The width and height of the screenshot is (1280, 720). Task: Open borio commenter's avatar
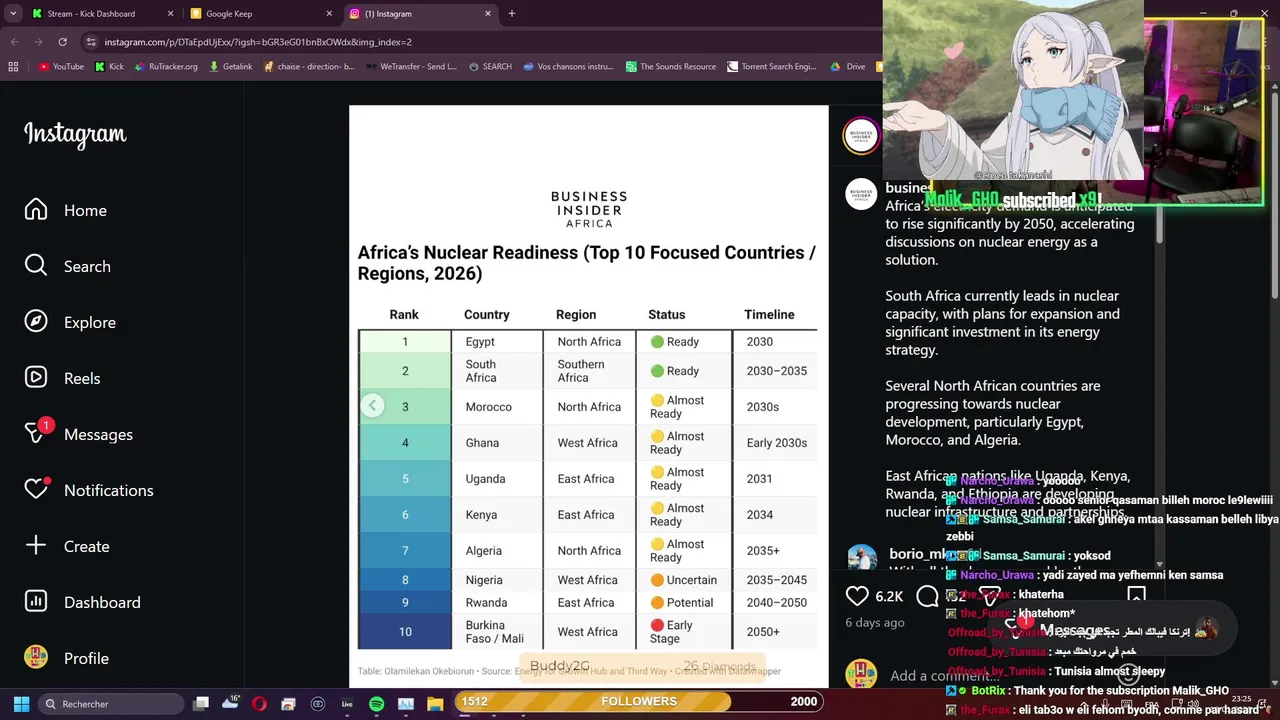(861, 557)
